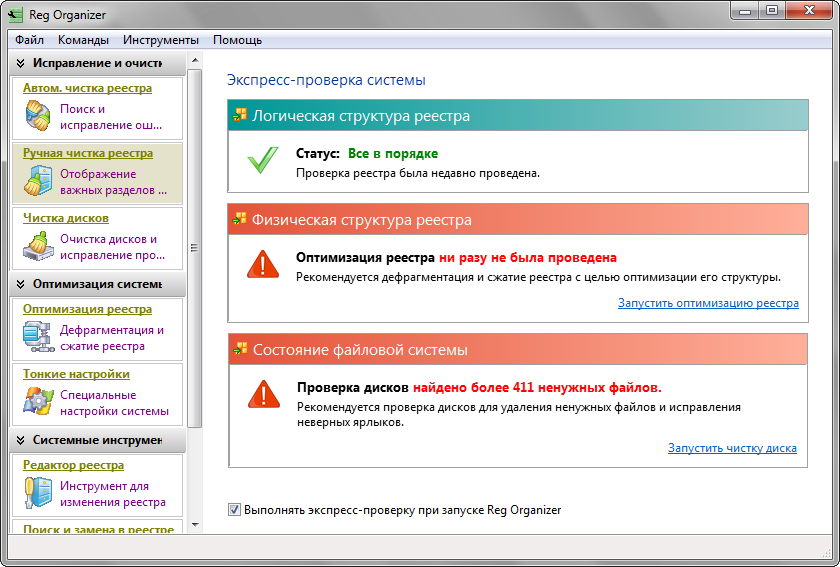
Task: Click Состояние файловой системы header
Action: coord(518,349)
